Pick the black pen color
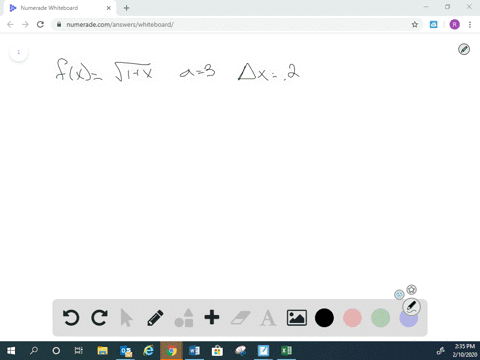 324,318
